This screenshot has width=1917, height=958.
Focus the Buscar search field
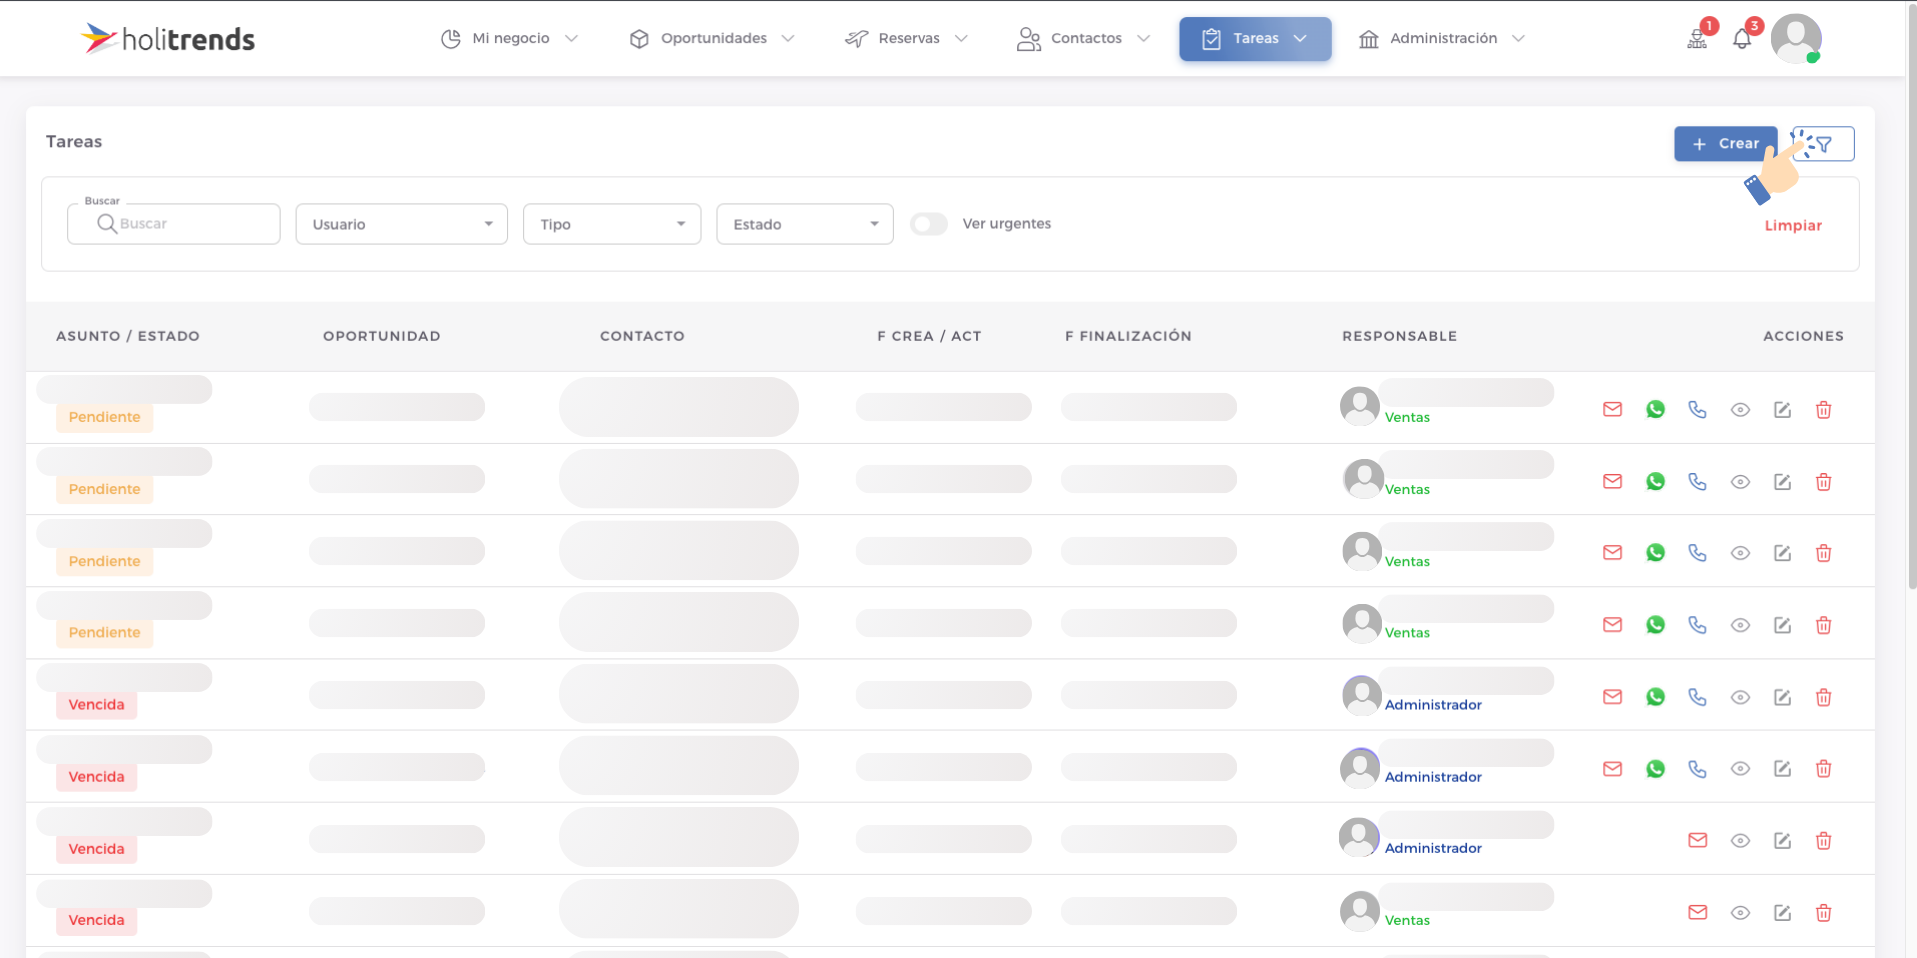click(x=174, y=224)
